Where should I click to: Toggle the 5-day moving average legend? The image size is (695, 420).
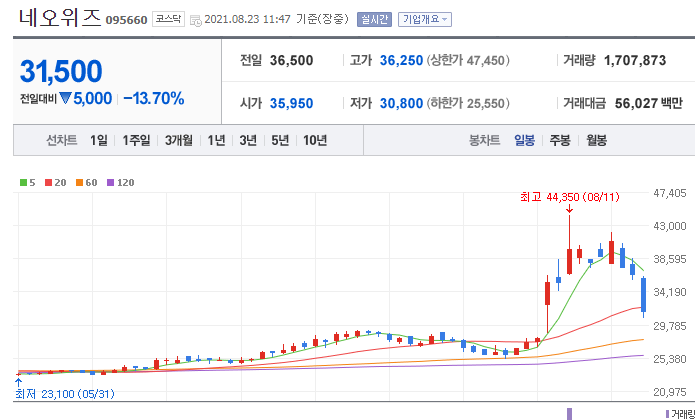(29, 183)
